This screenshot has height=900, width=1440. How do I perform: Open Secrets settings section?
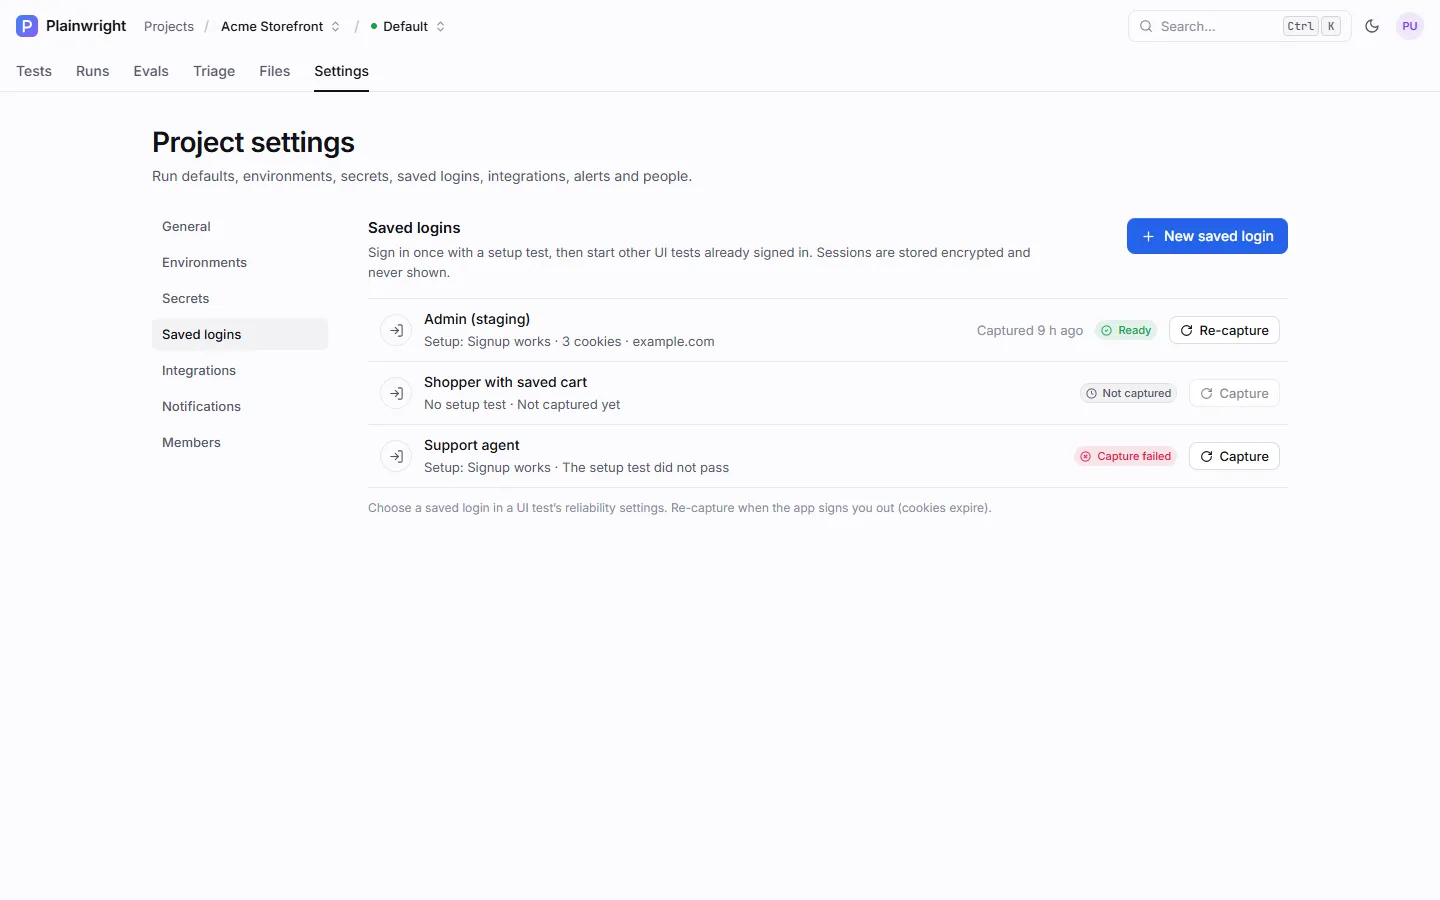240,298
